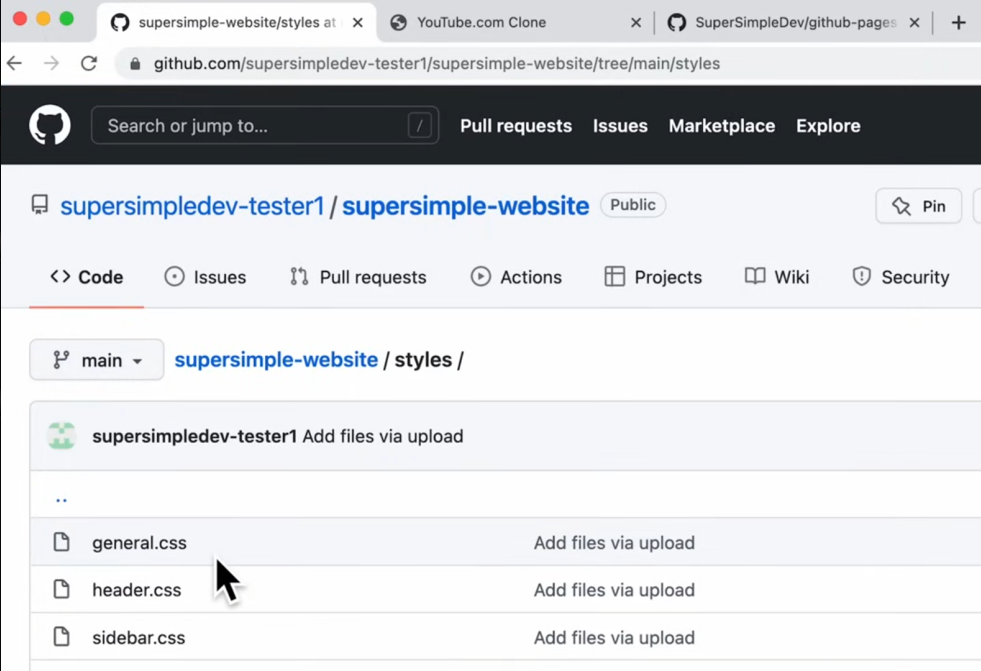Click the git branch icon on main button
This screenshot has height=671, width=981.
tap(61, 360)
